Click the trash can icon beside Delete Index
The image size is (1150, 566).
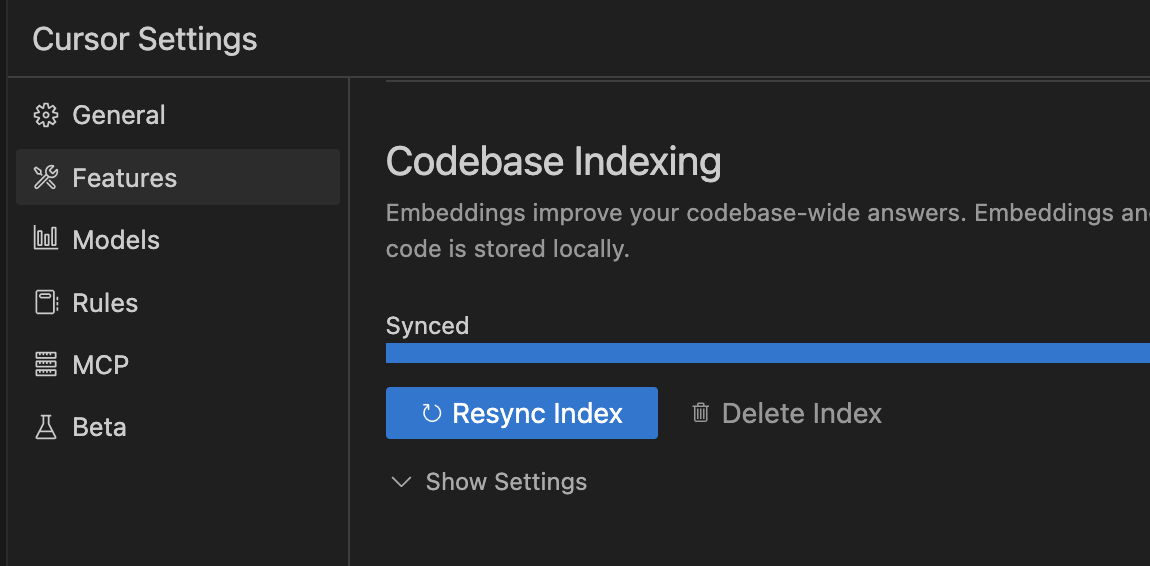(700, 413)
